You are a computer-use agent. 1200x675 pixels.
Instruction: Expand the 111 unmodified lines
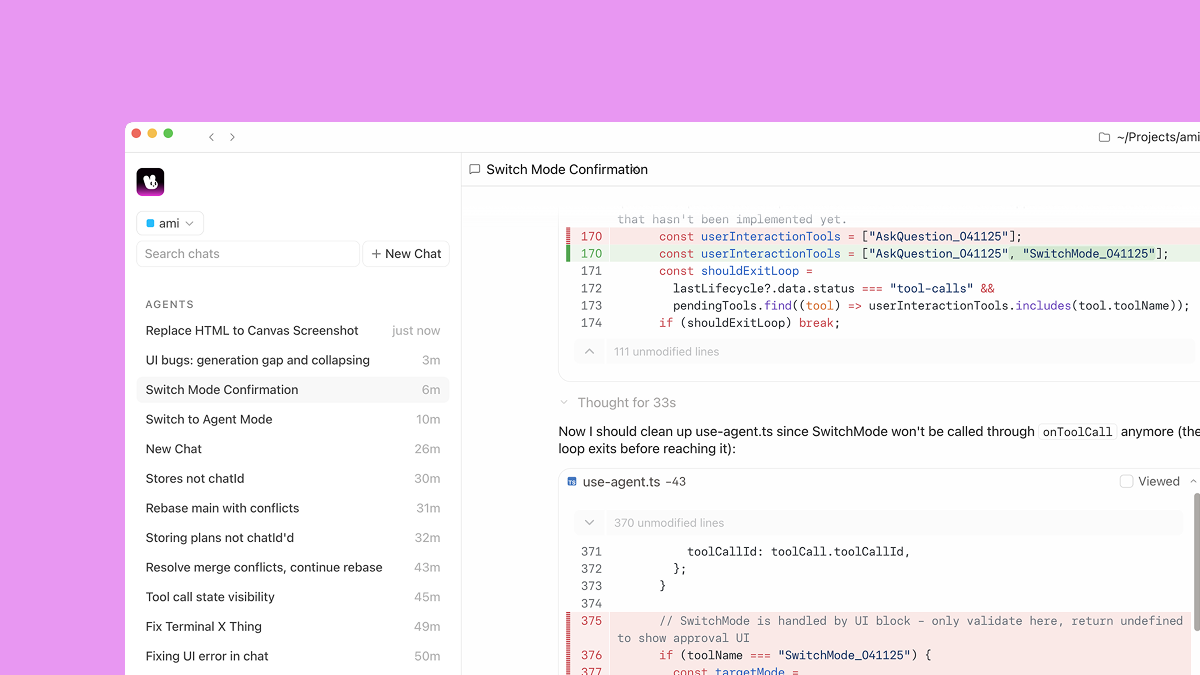[x=590, y=352]
